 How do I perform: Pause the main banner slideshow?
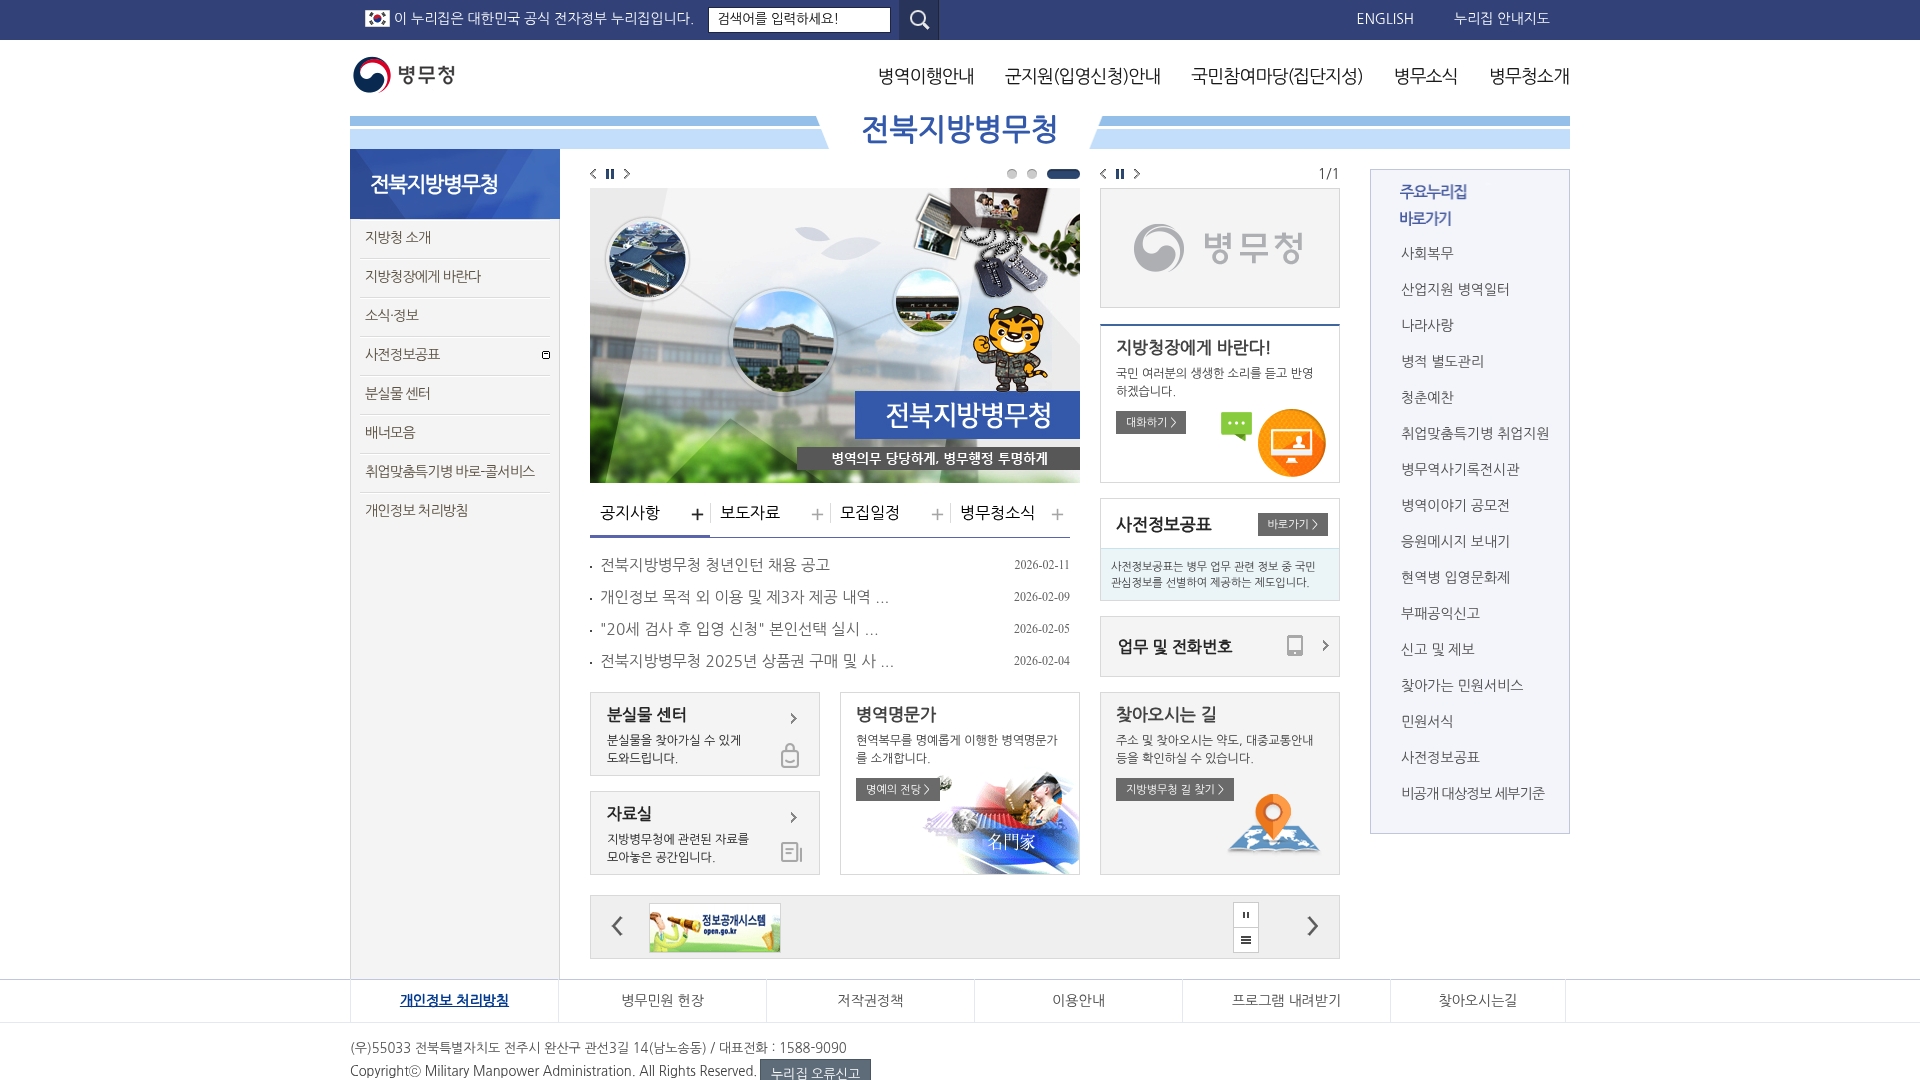pos(610,174)
